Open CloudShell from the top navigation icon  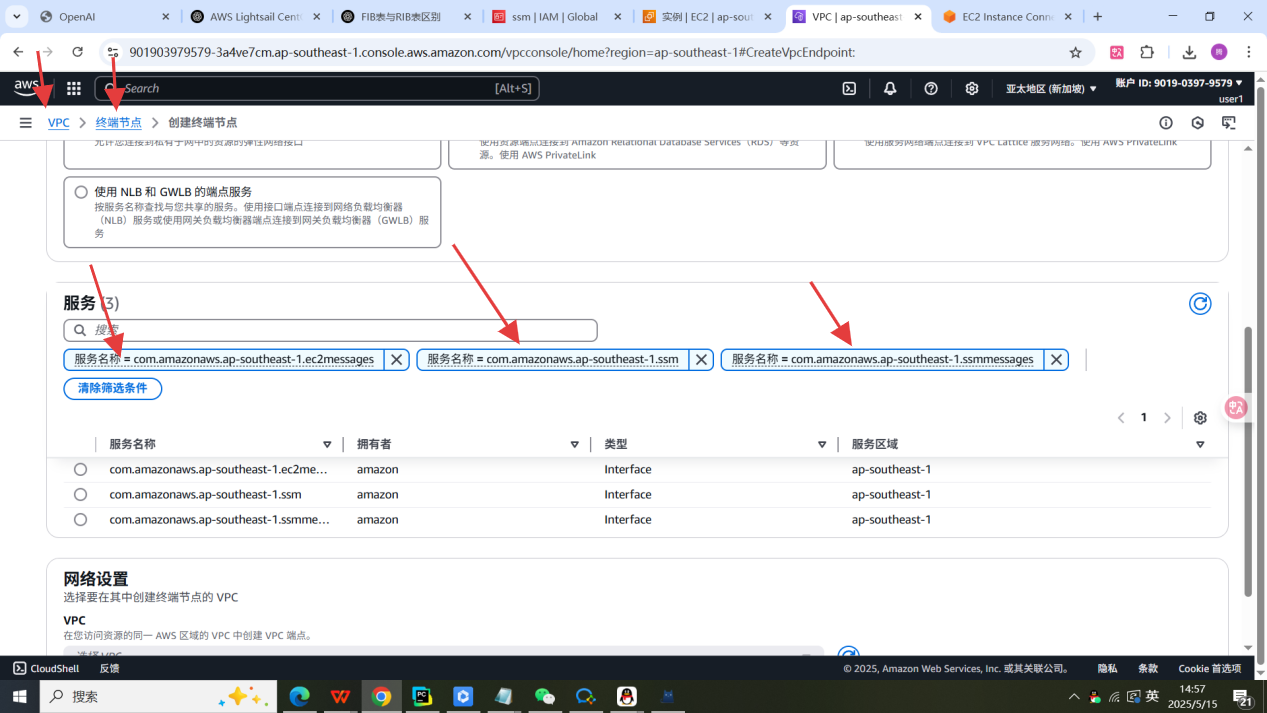click(x=849, y=88)
